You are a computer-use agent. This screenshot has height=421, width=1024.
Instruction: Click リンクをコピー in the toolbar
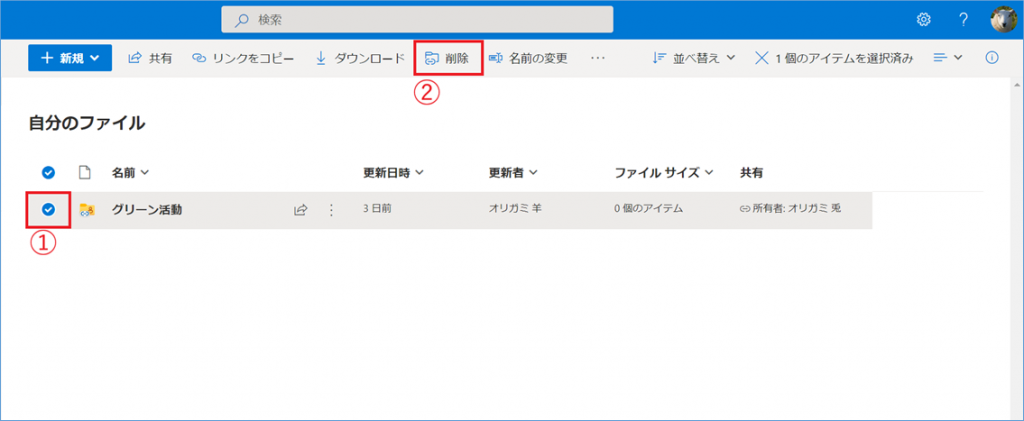tap(243, 58)
